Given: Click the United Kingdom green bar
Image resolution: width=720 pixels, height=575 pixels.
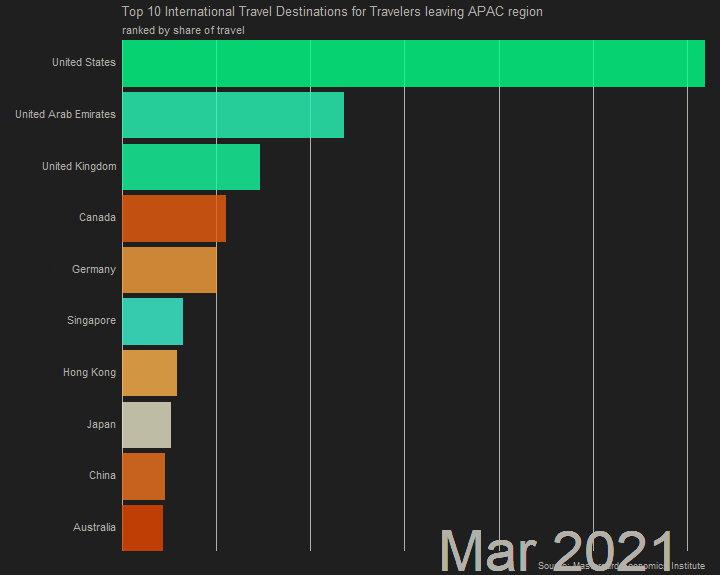Looking at the screenshot, I should coord(191,167).
